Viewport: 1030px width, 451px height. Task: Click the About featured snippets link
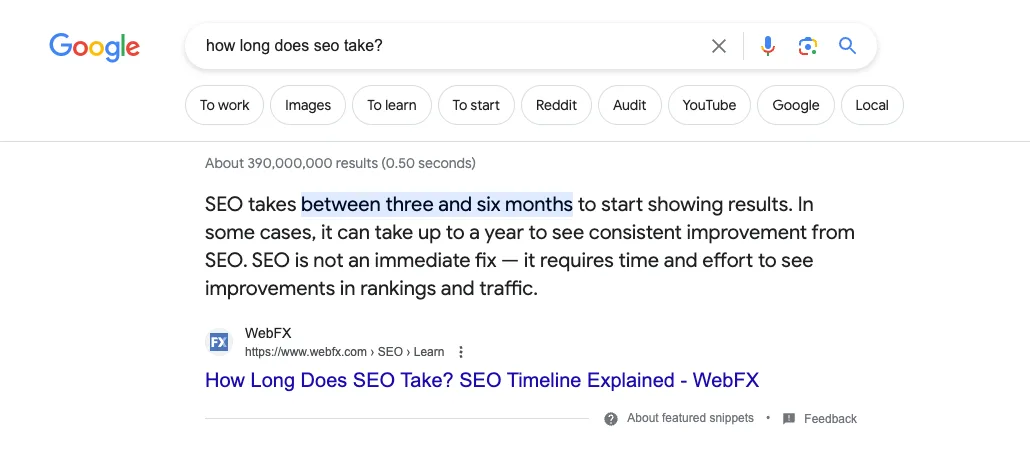click(x=690, y=418)
